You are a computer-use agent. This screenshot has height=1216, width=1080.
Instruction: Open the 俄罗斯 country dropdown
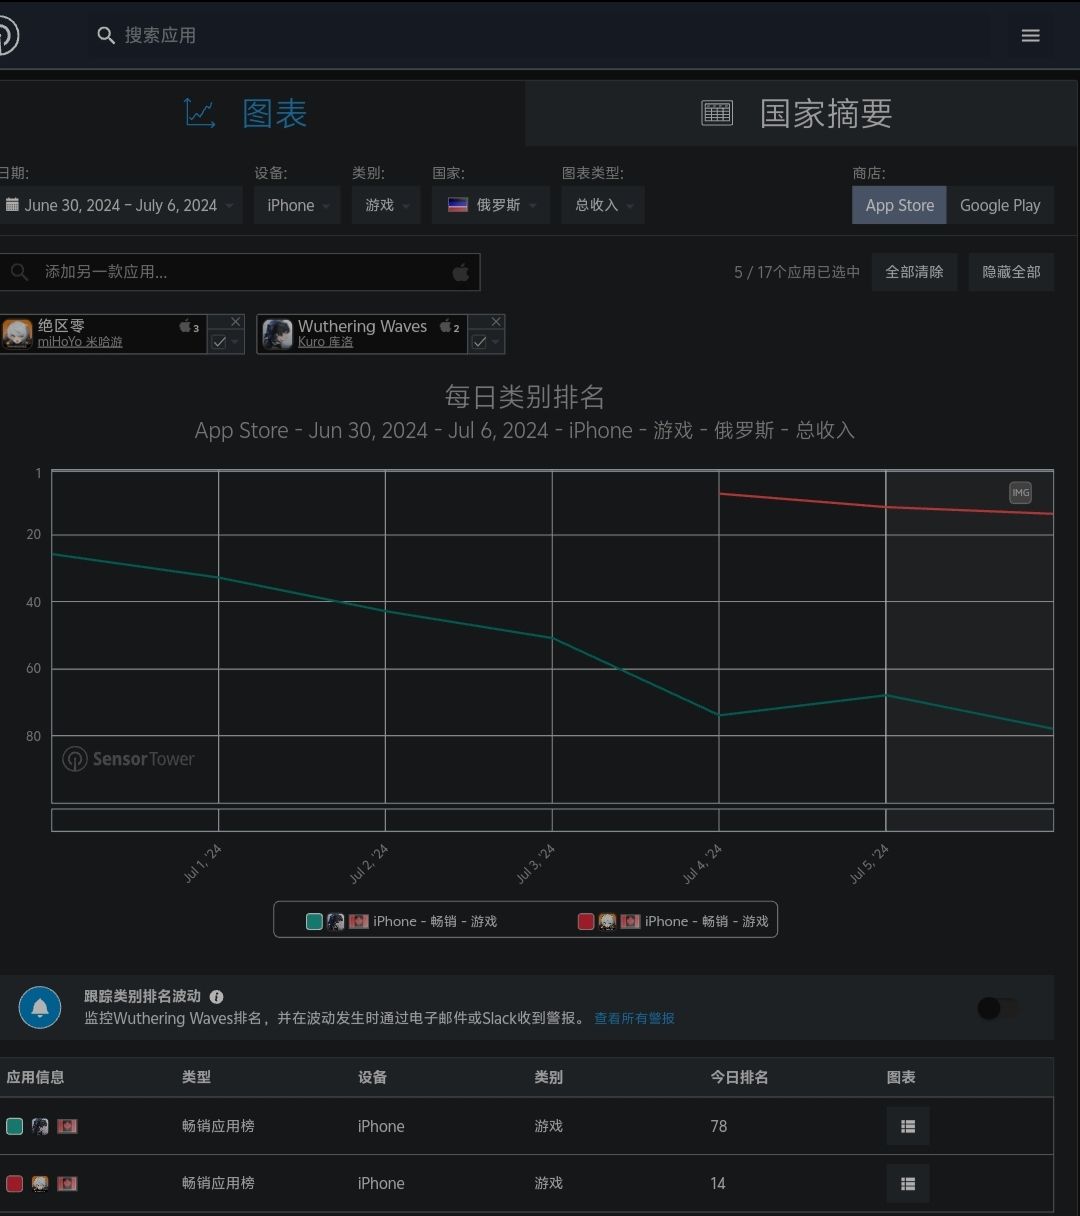coord(491,205)
